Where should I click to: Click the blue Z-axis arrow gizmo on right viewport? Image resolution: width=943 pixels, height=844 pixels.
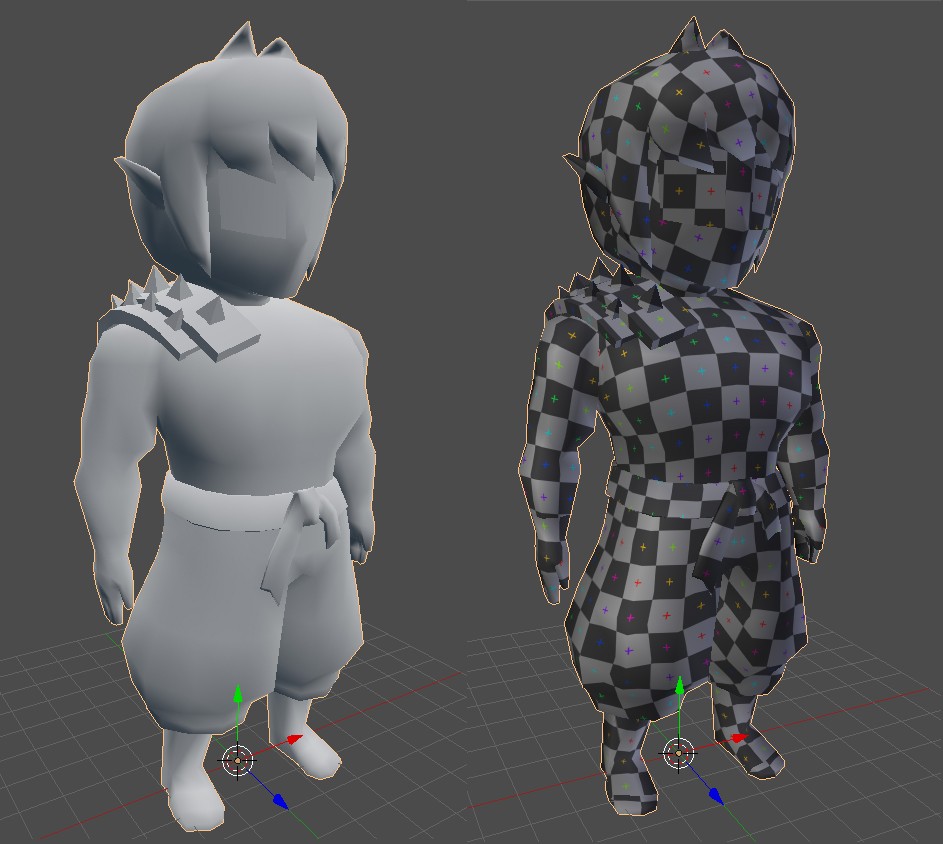[715, 794]
